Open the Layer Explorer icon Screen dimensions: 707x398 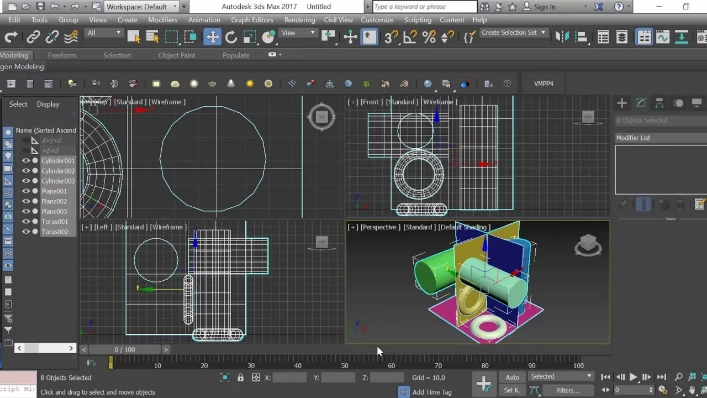(621, 37)
